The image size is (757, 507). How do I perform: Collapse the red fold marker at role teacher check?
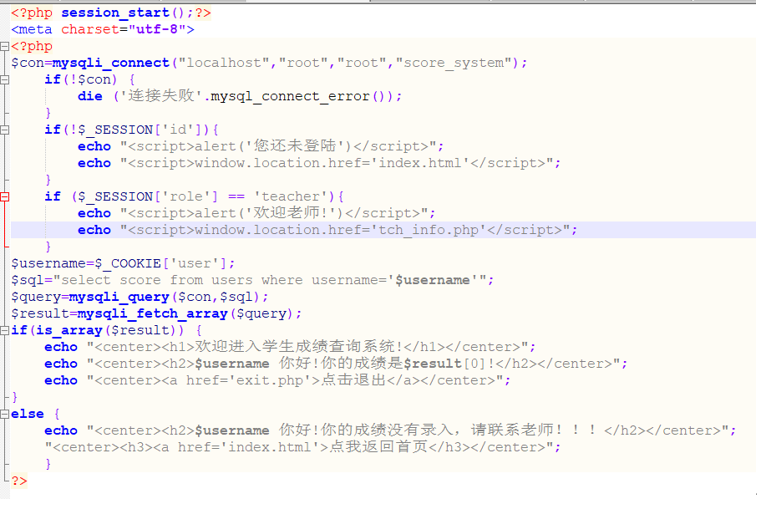click(x=4, y=197)
